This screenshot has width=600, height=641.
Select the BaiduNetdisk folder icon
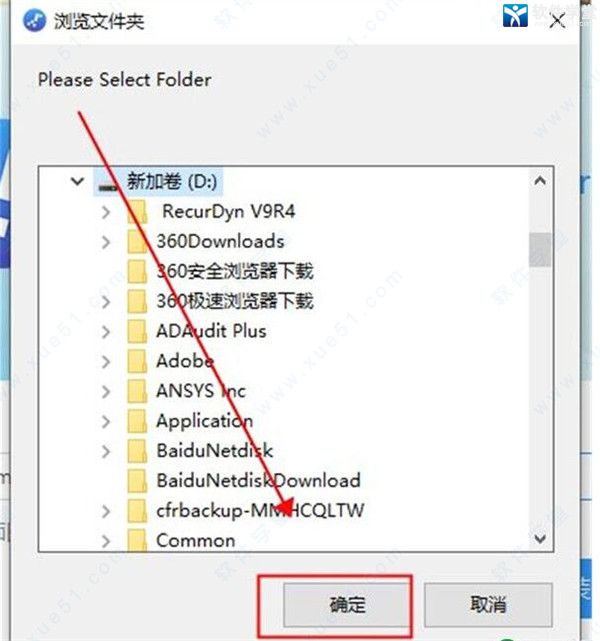137,451
